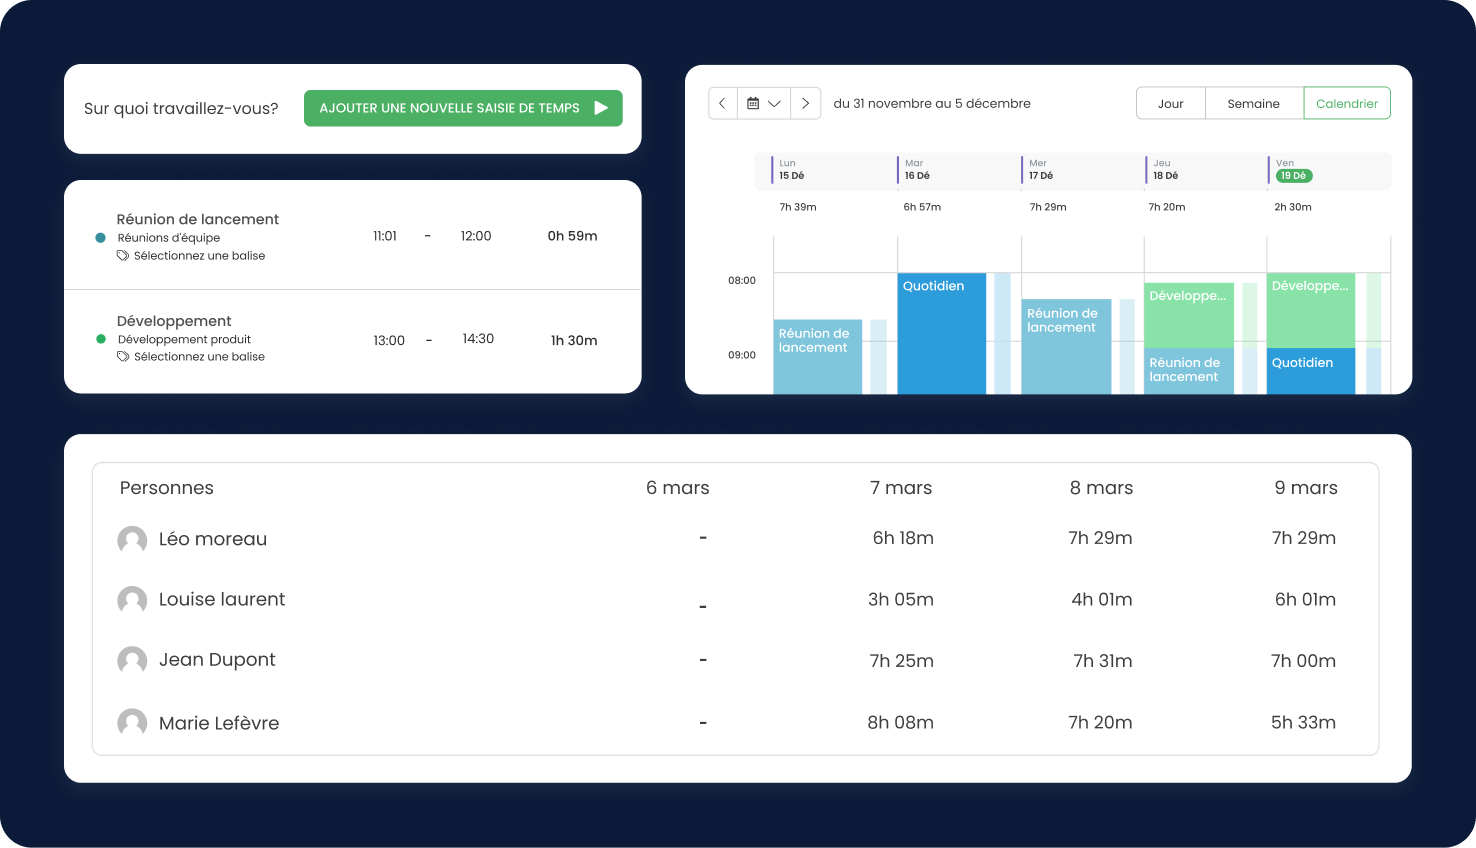Switch to the Jour view tab
This screenshot has height=848, width=1476.
1170,104
